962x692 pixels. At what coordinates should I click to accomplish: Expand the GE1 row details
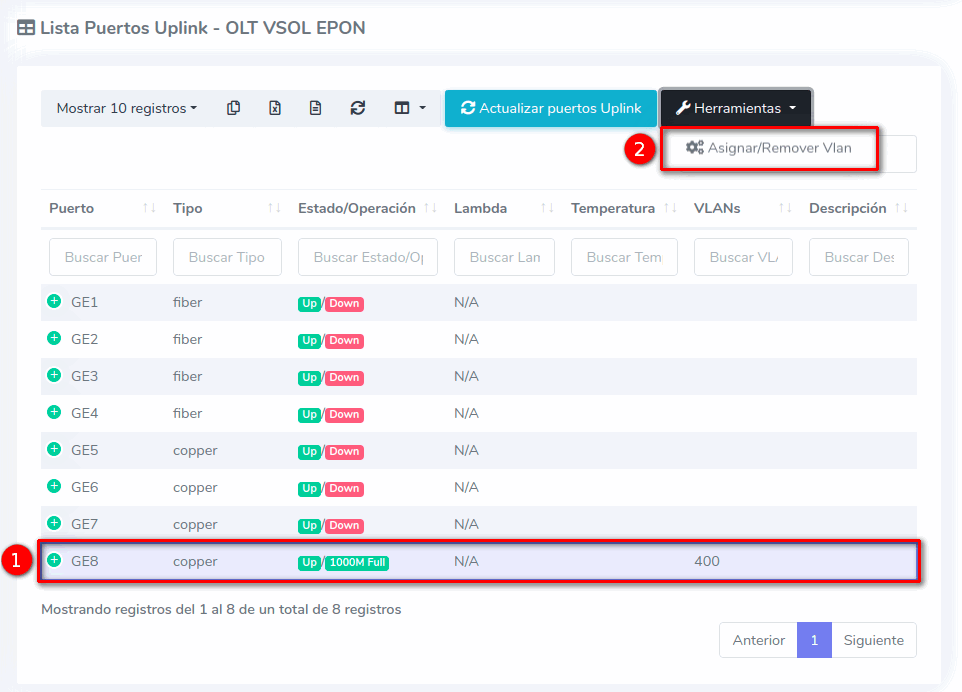(54, 301)
